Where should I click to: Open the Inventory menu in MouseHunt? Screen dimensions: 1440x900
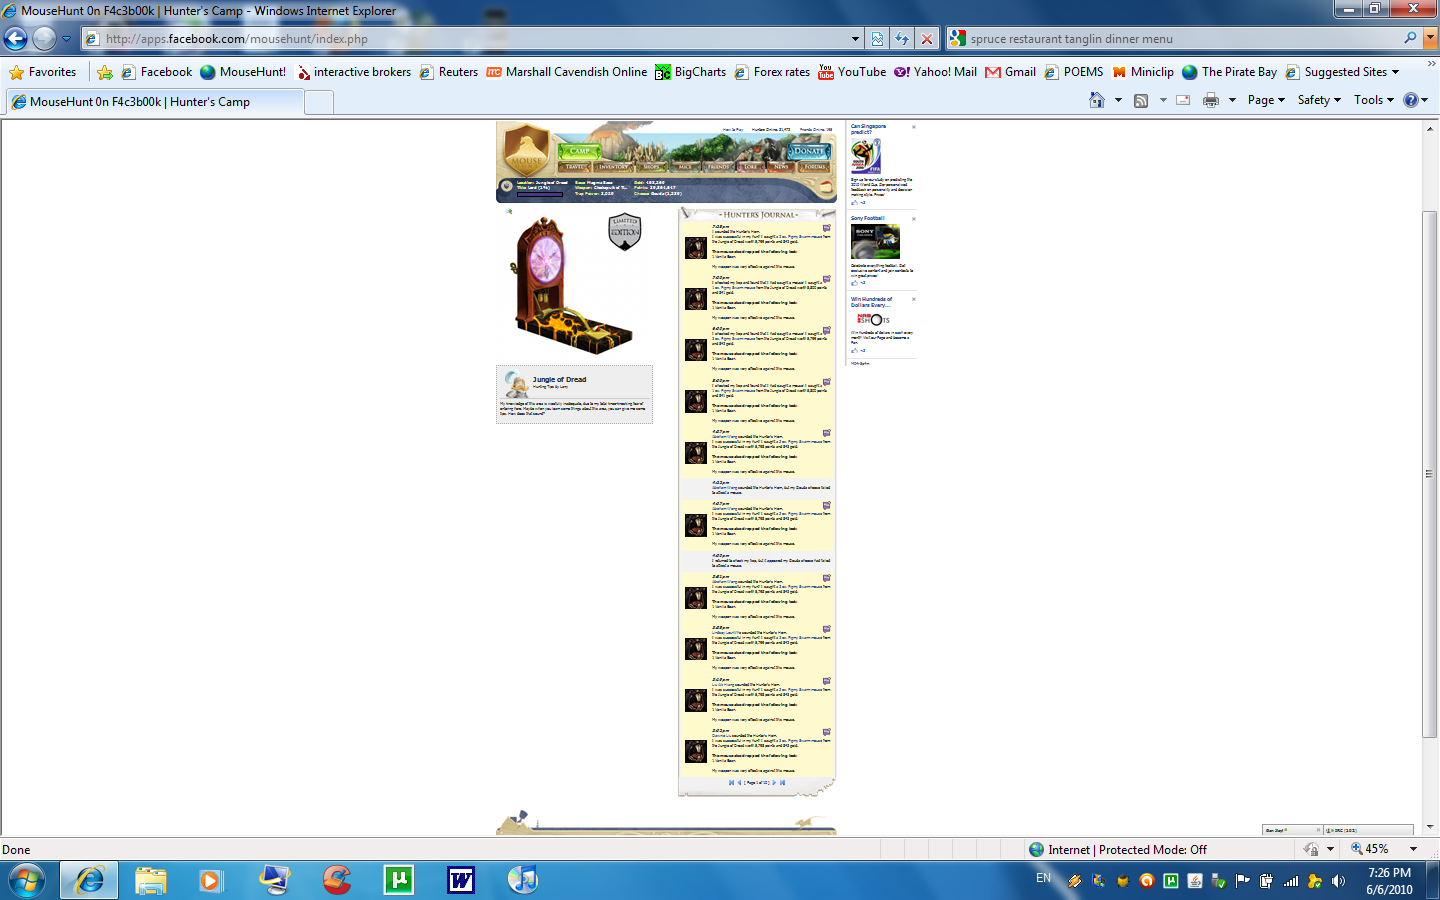click(613, 167)
